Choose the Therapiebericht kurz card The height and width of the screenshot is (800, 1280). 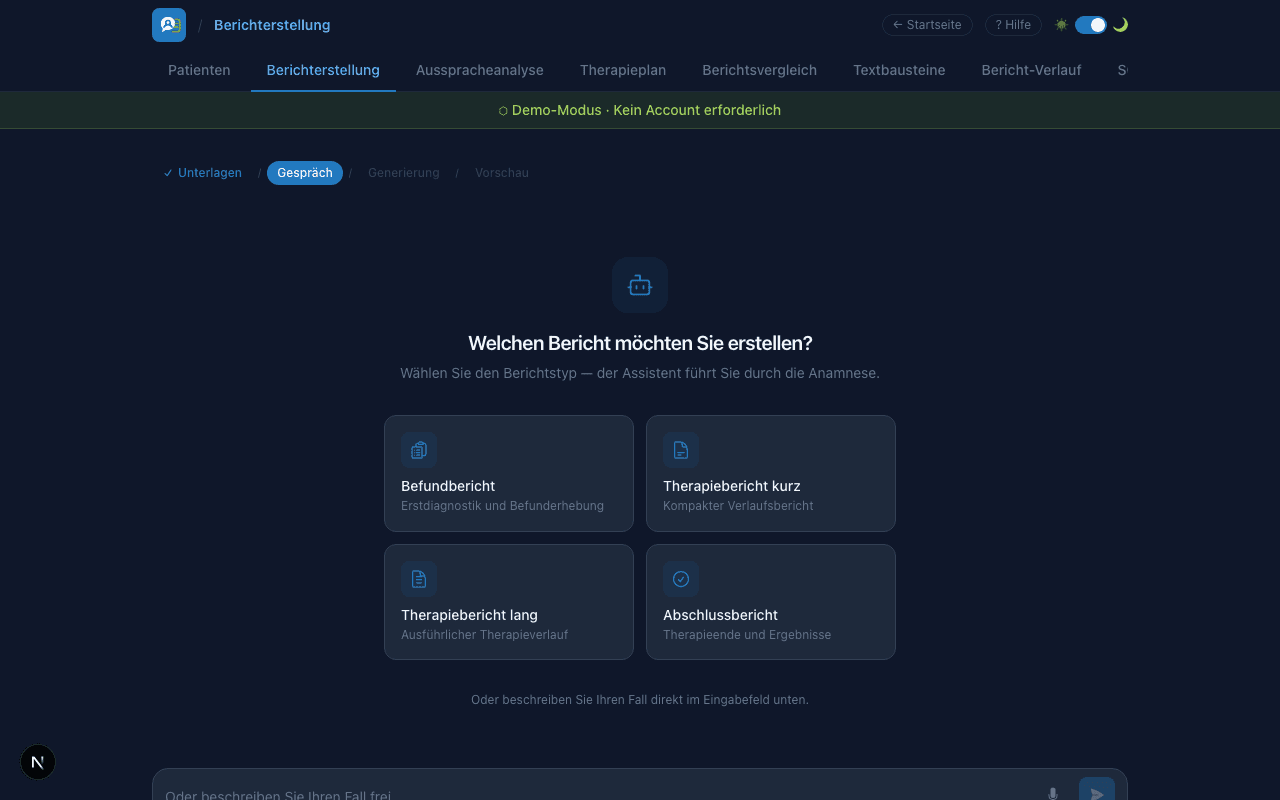tap(771, 473)
